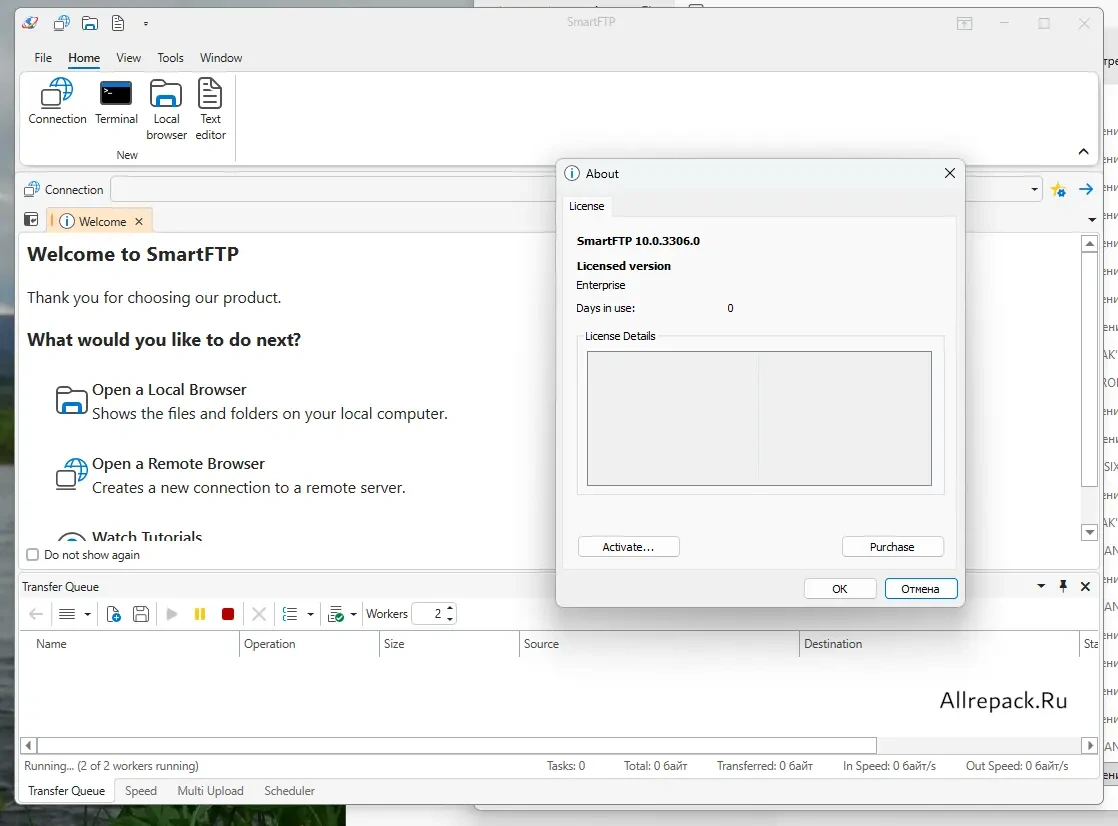
Task: Open the tab overflow dropdown arrow
Action: pyautogui.click(x=1092, y=220)
